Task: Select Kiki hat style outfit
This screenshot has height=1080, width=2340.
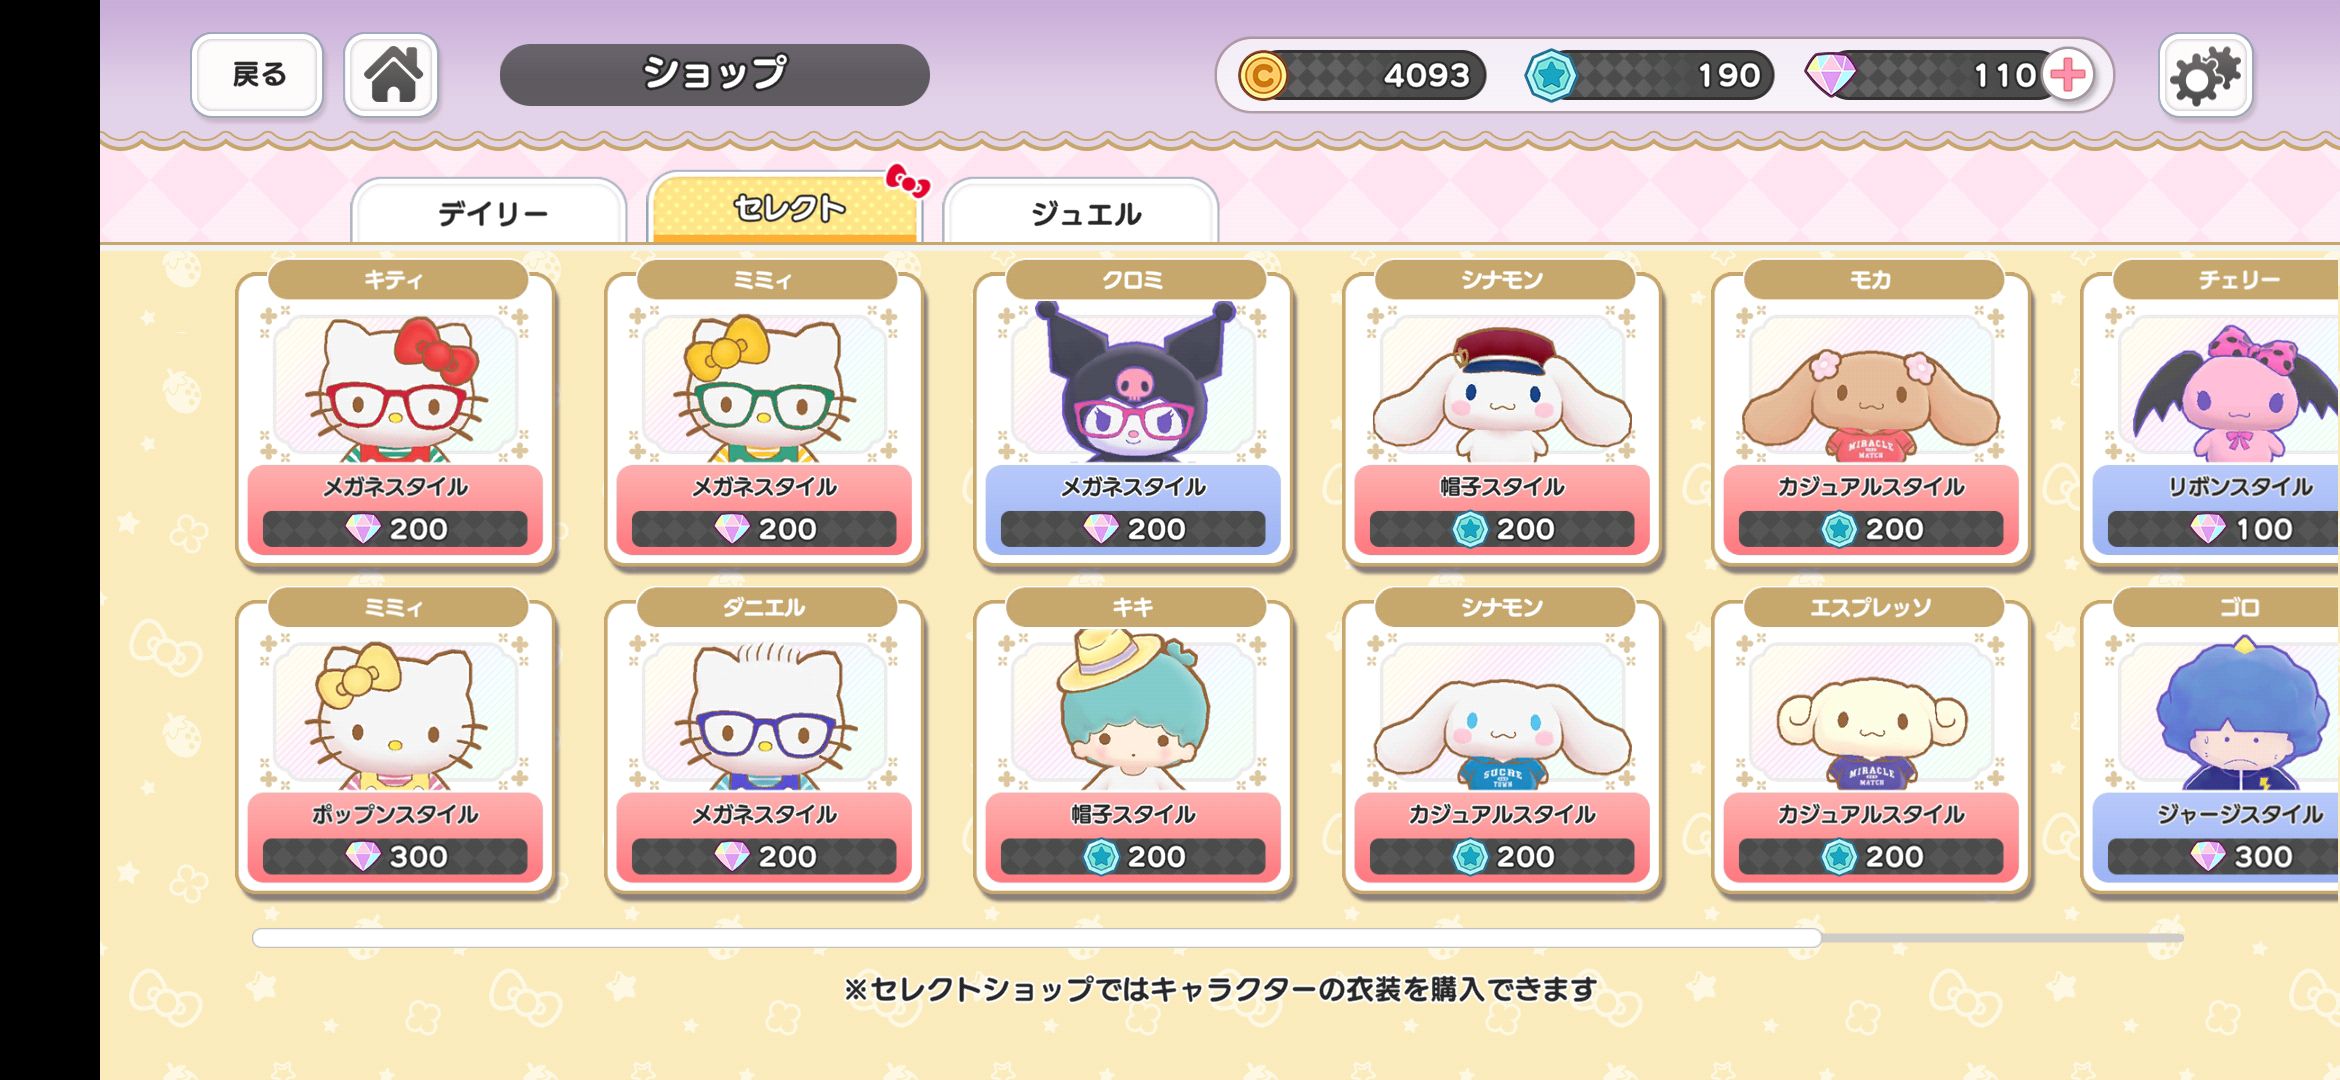Action: pos(1133,742)
